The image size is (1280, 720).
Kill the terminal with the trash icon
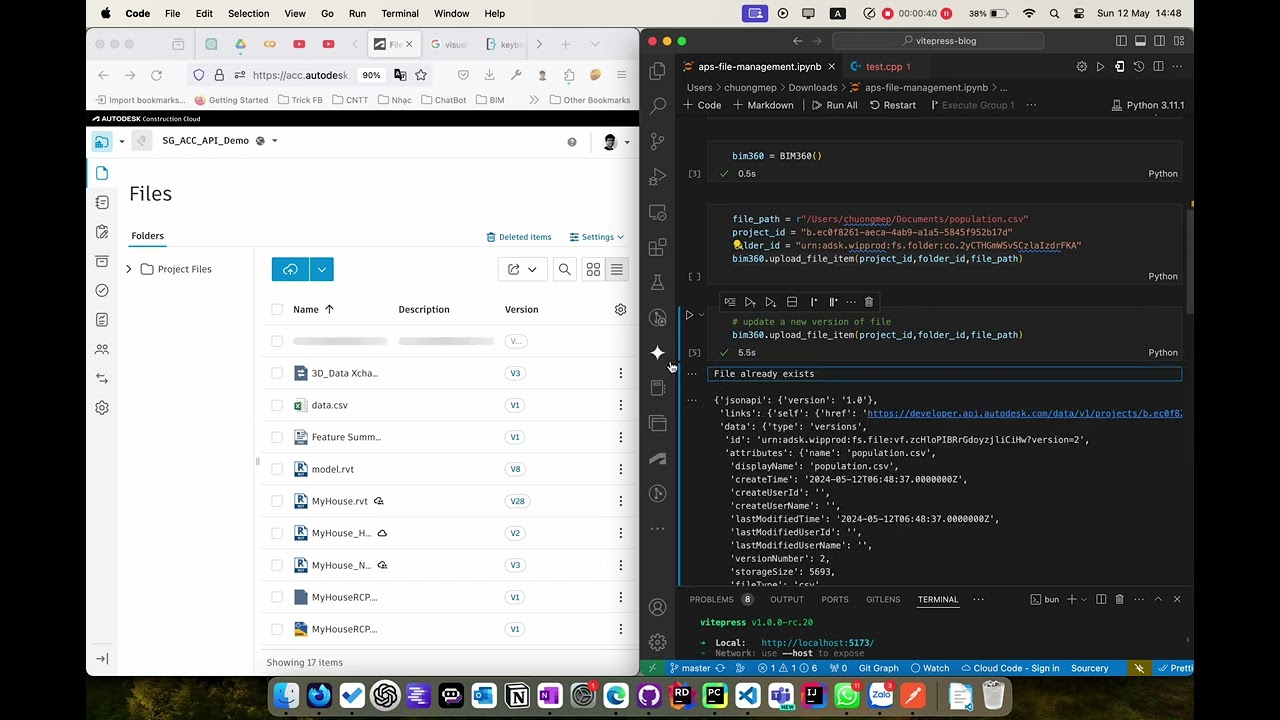[x=1119, y=599]
